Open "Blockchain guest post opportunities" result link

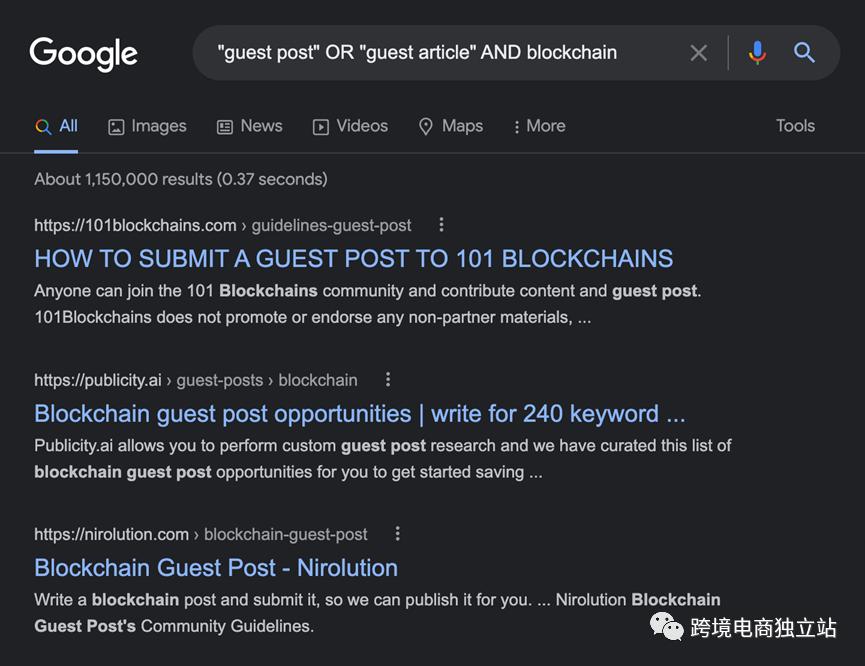coord(359,414)
